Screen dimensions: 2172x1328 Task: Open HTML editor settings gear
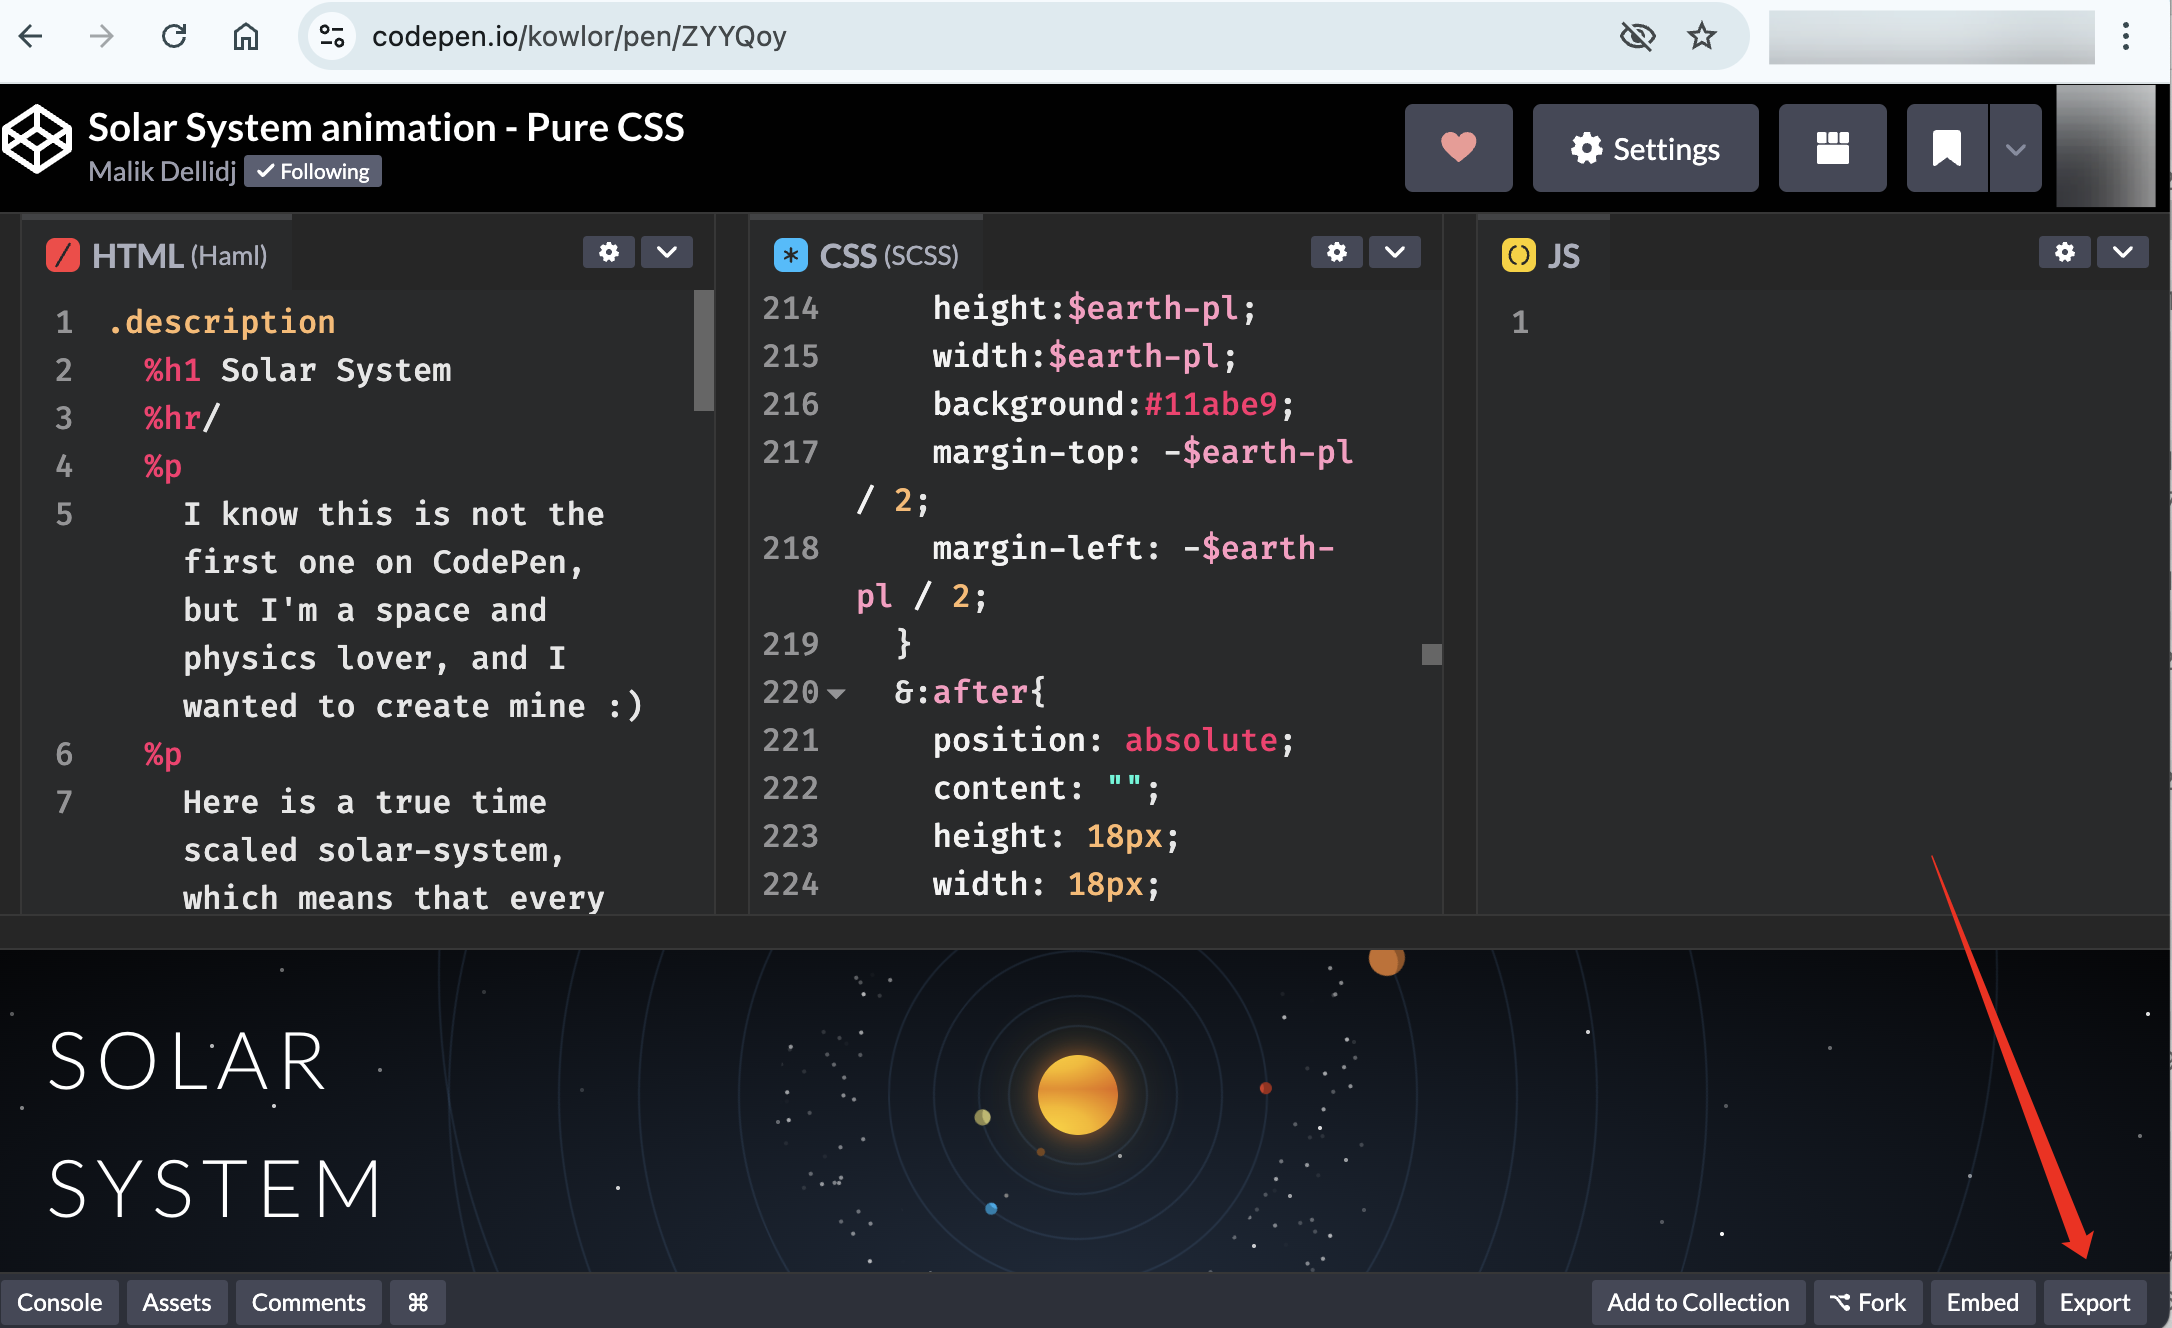(608, 252)
